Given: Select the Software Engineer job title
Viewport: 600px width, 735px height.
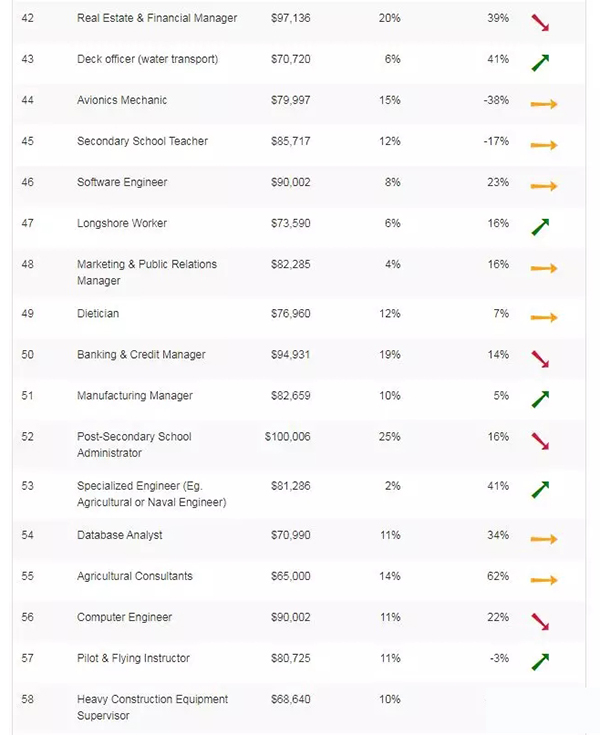Looking at the screenshot, I should (122, 182).
